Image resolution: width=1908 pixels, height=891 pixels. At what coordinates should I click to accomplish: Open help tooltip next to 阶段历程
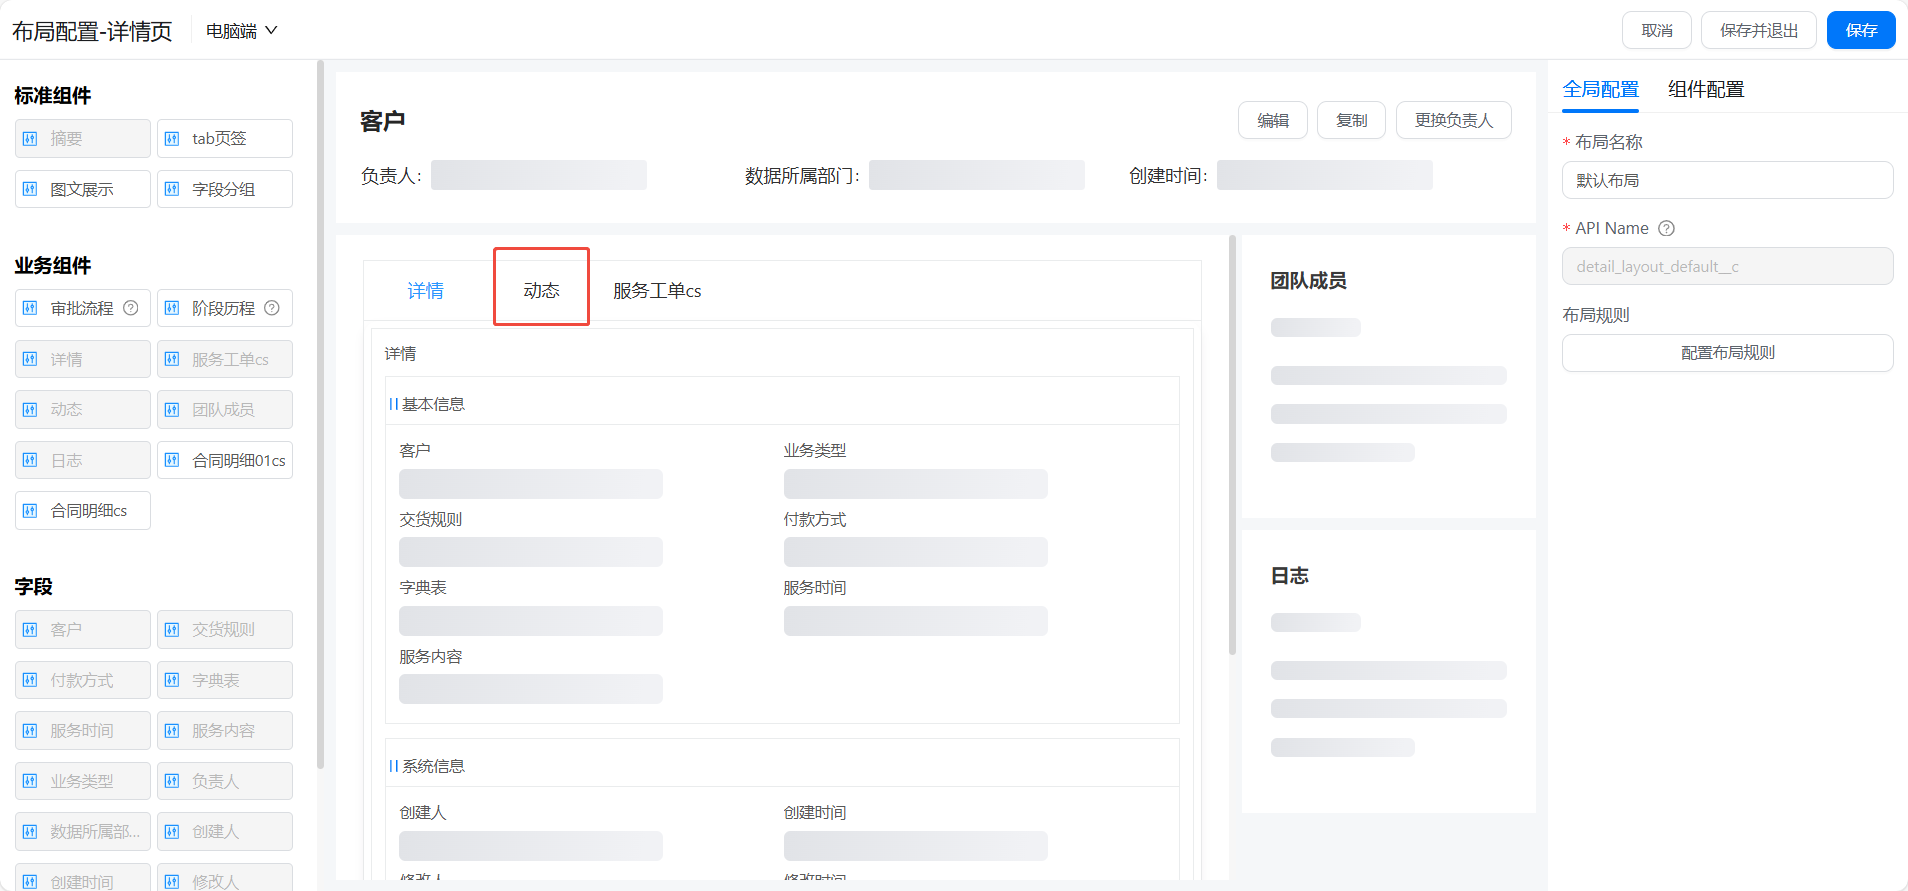(x=272, y=308)
